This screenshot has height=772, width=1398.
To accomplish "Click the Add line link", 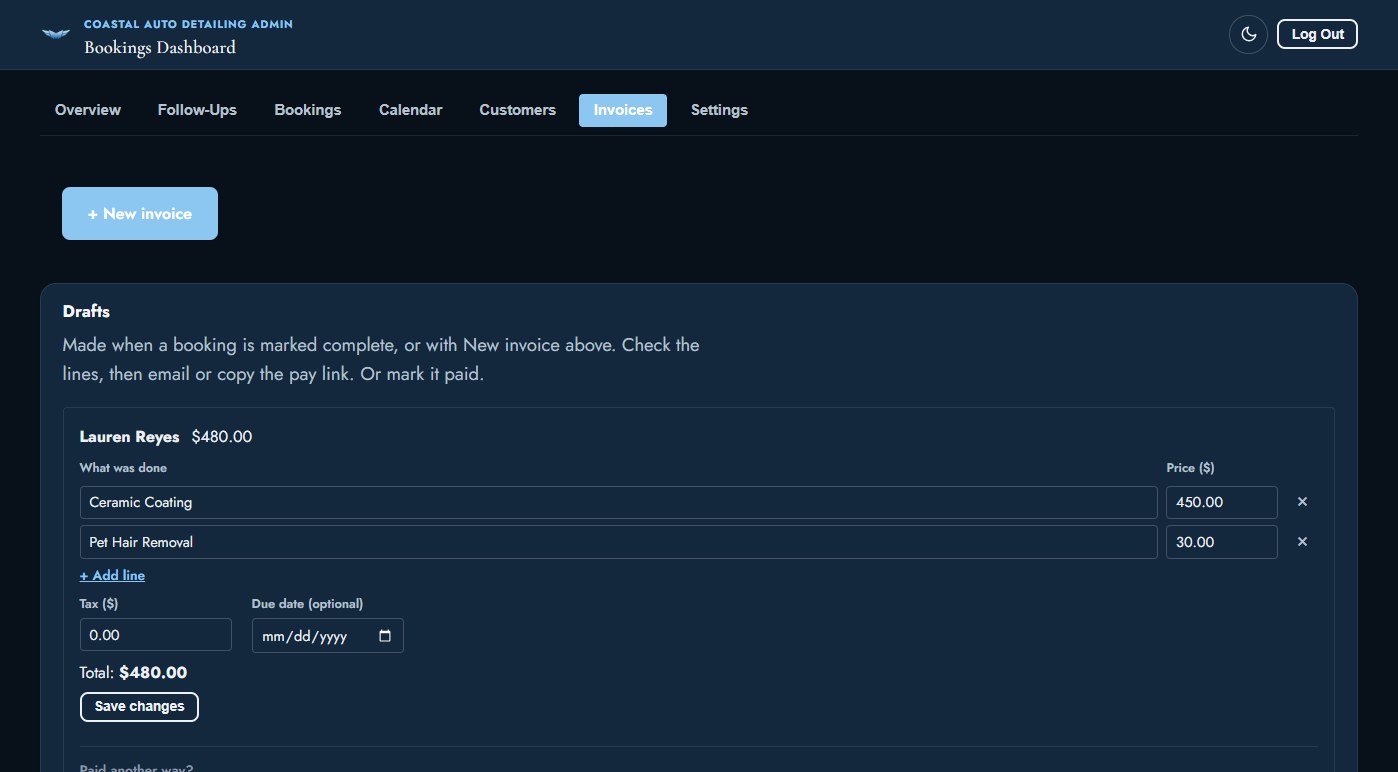I will (112, 575).
